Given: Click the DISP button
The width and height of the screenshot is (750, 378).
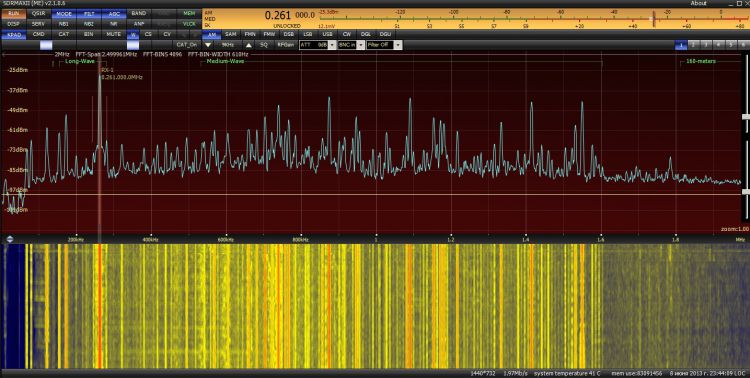Looking at the screenshot, I should 13,23.
